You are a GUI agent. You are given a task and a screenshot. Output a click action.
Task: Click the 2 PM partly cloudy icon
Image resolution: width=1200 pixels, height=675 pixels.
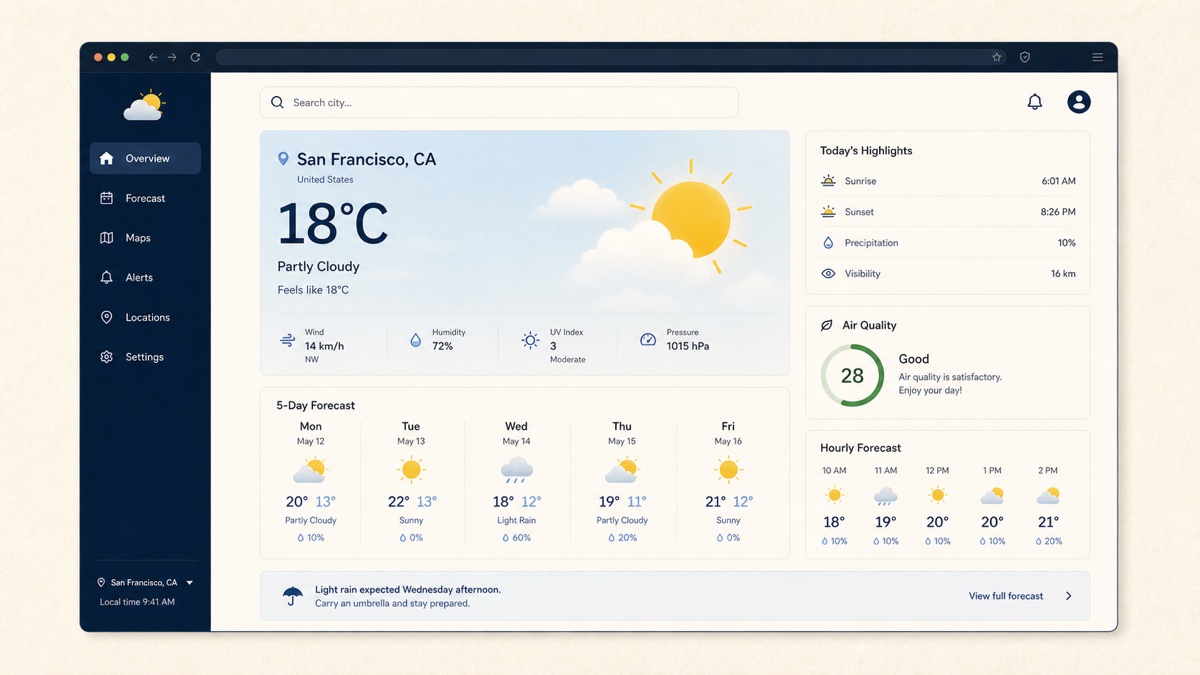click(1048, 495)
